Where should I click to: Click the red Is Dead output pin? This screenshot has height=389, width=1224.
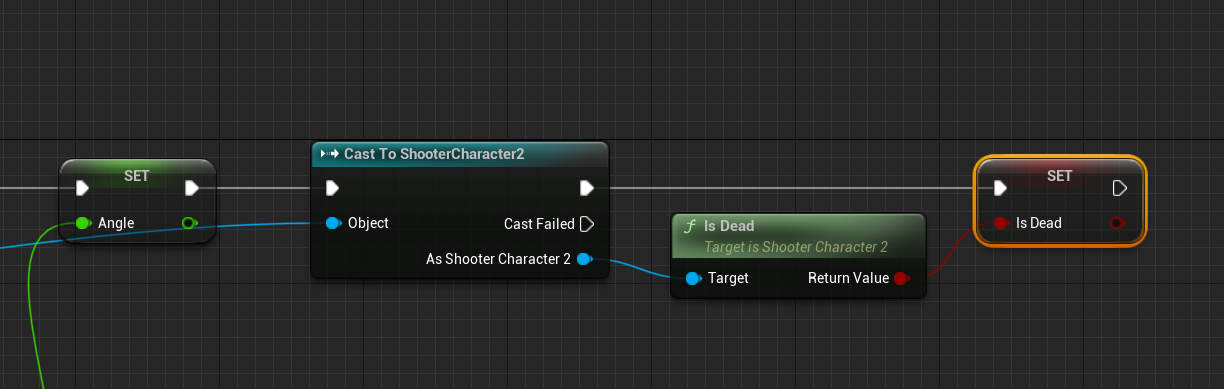click(1118, 223)
